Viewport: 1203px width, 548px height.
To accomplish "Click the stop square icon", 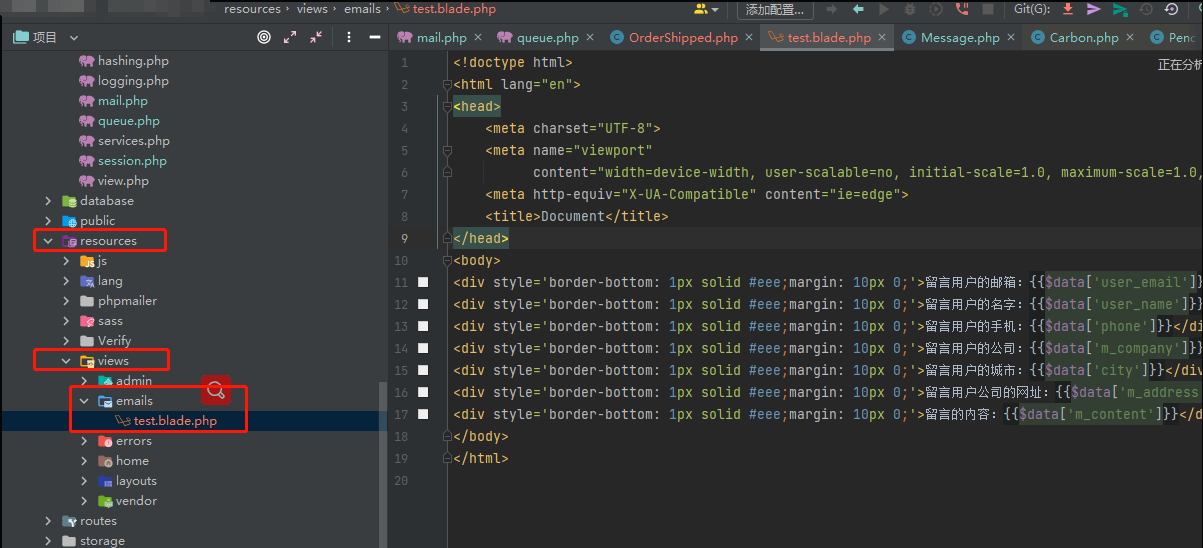I will 988,9.
